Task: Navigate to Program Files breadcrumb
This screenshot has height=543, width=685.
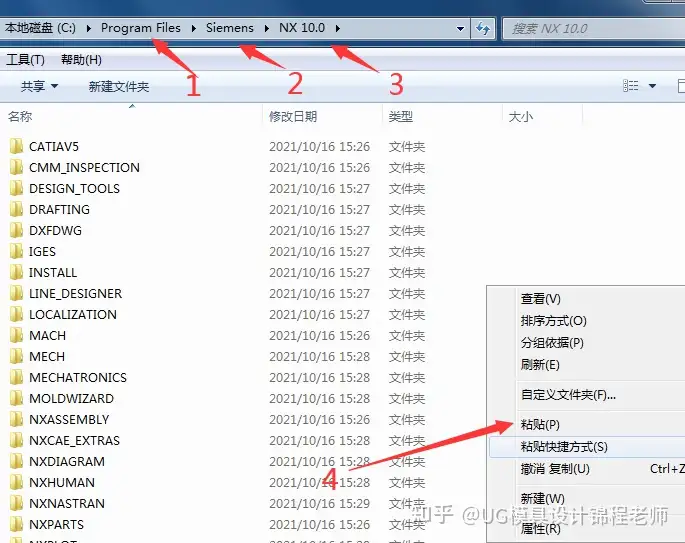Action: pyautogui.click(x=141, y=28)
